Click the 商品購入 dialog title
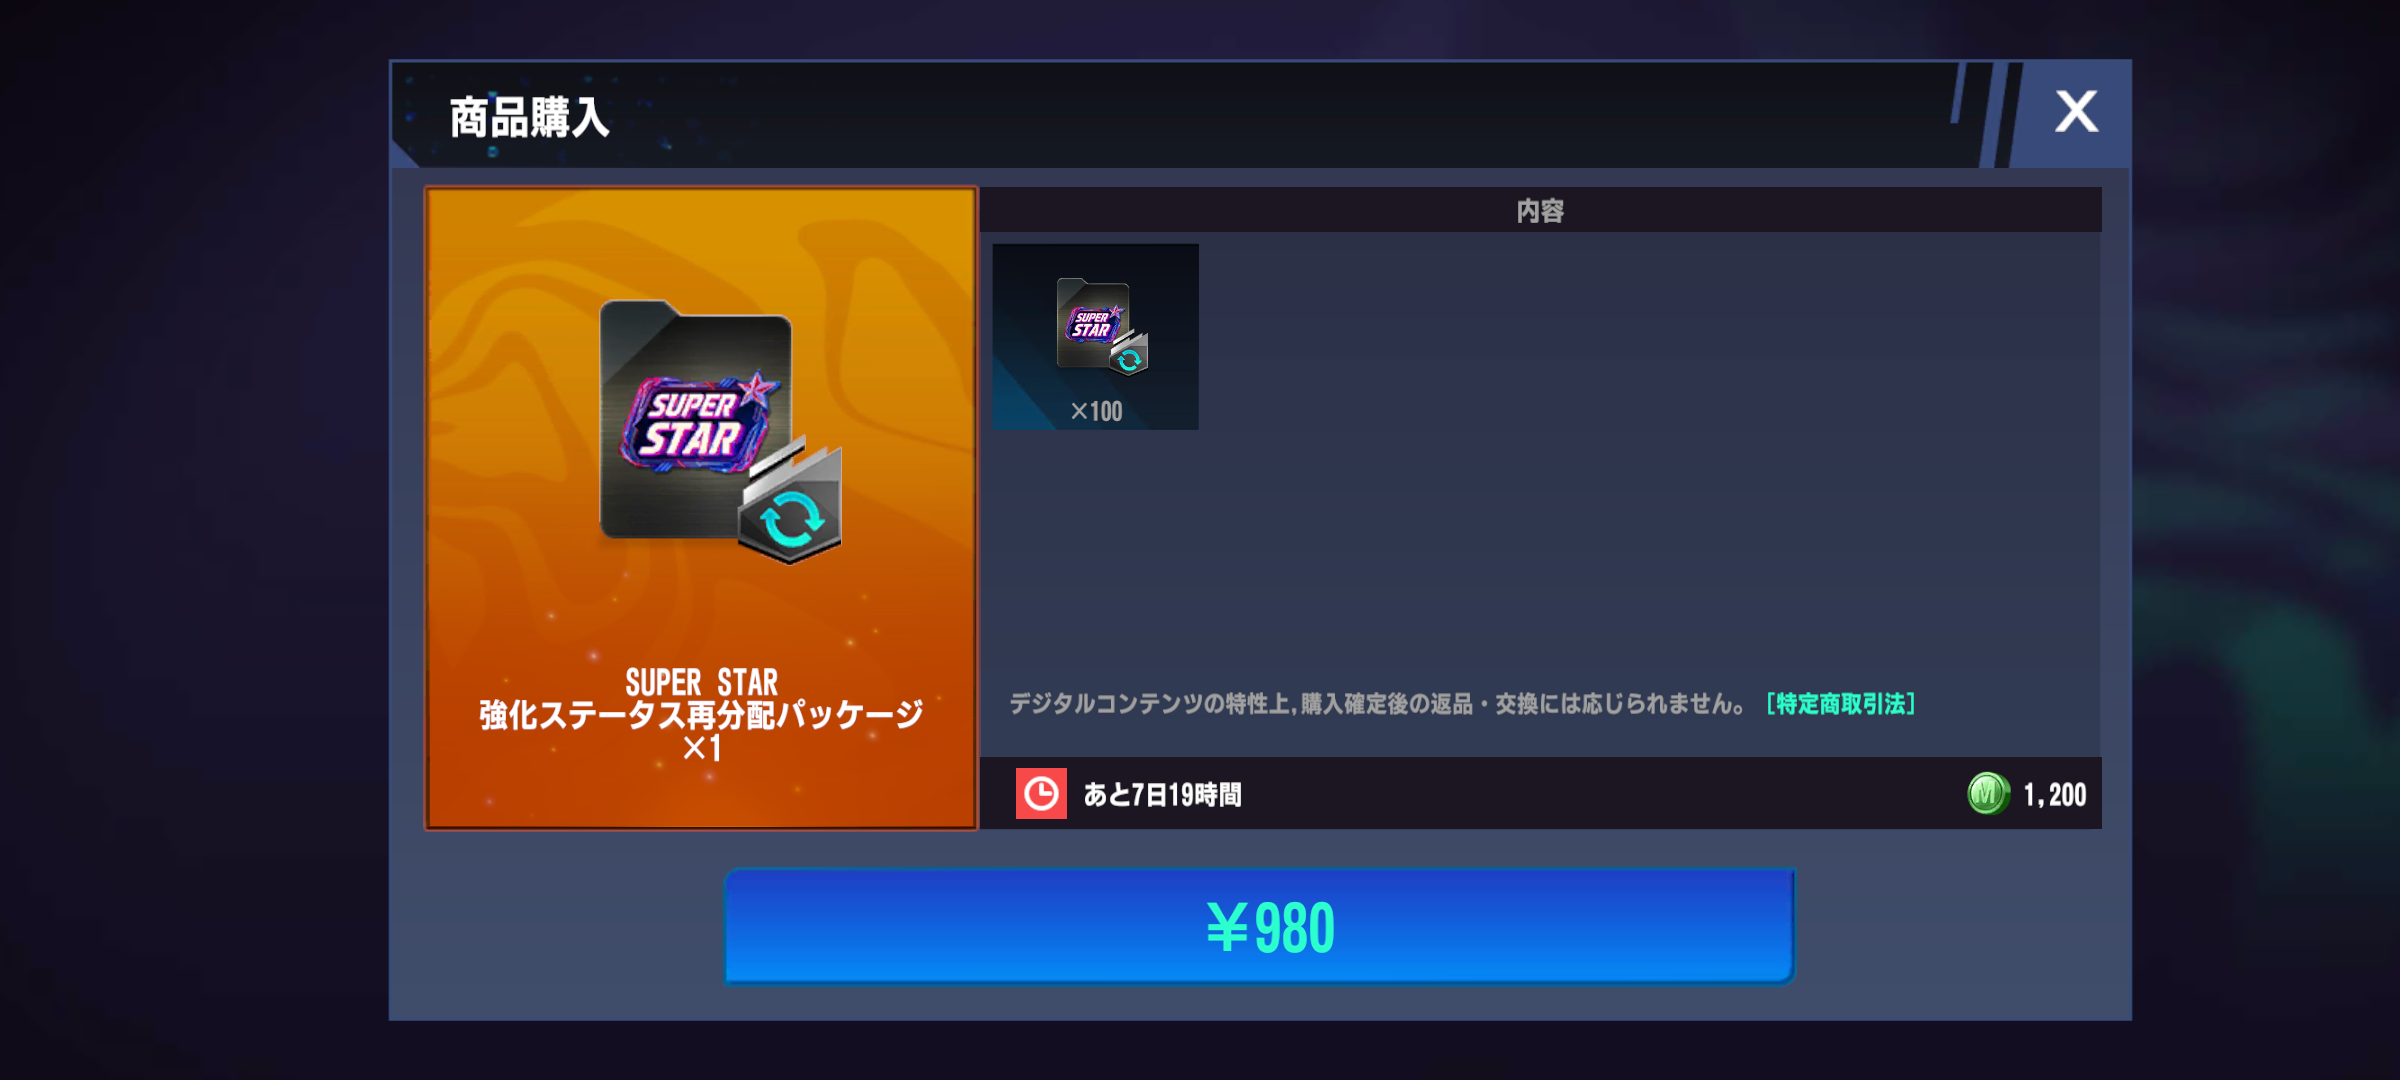 529,118
